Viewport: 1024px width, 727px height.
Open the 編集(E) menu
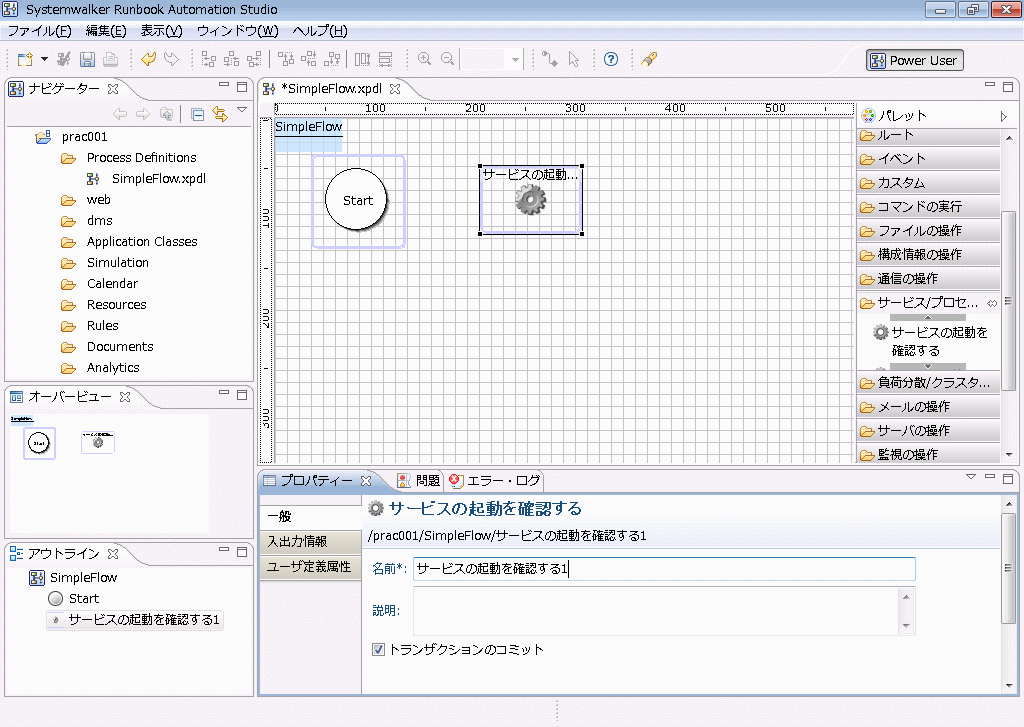pyautogui.click(x=106, y=31)
